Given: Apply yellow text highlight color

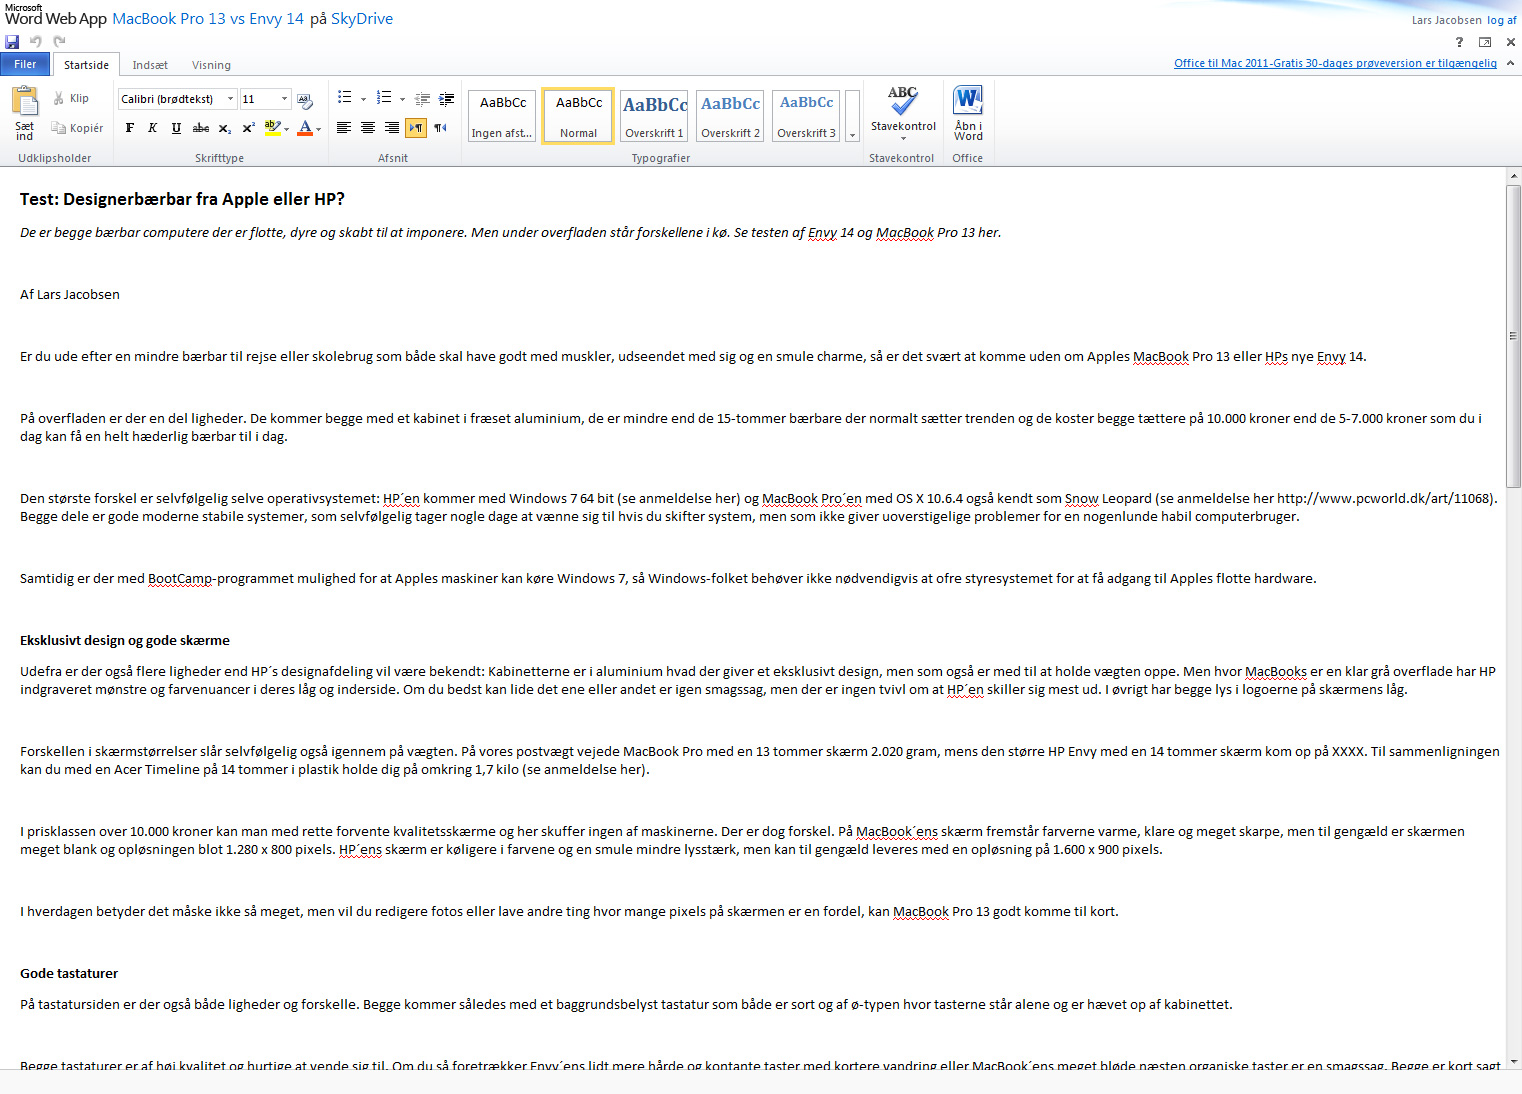Looking at the screenshot, I should click(272, 128).
